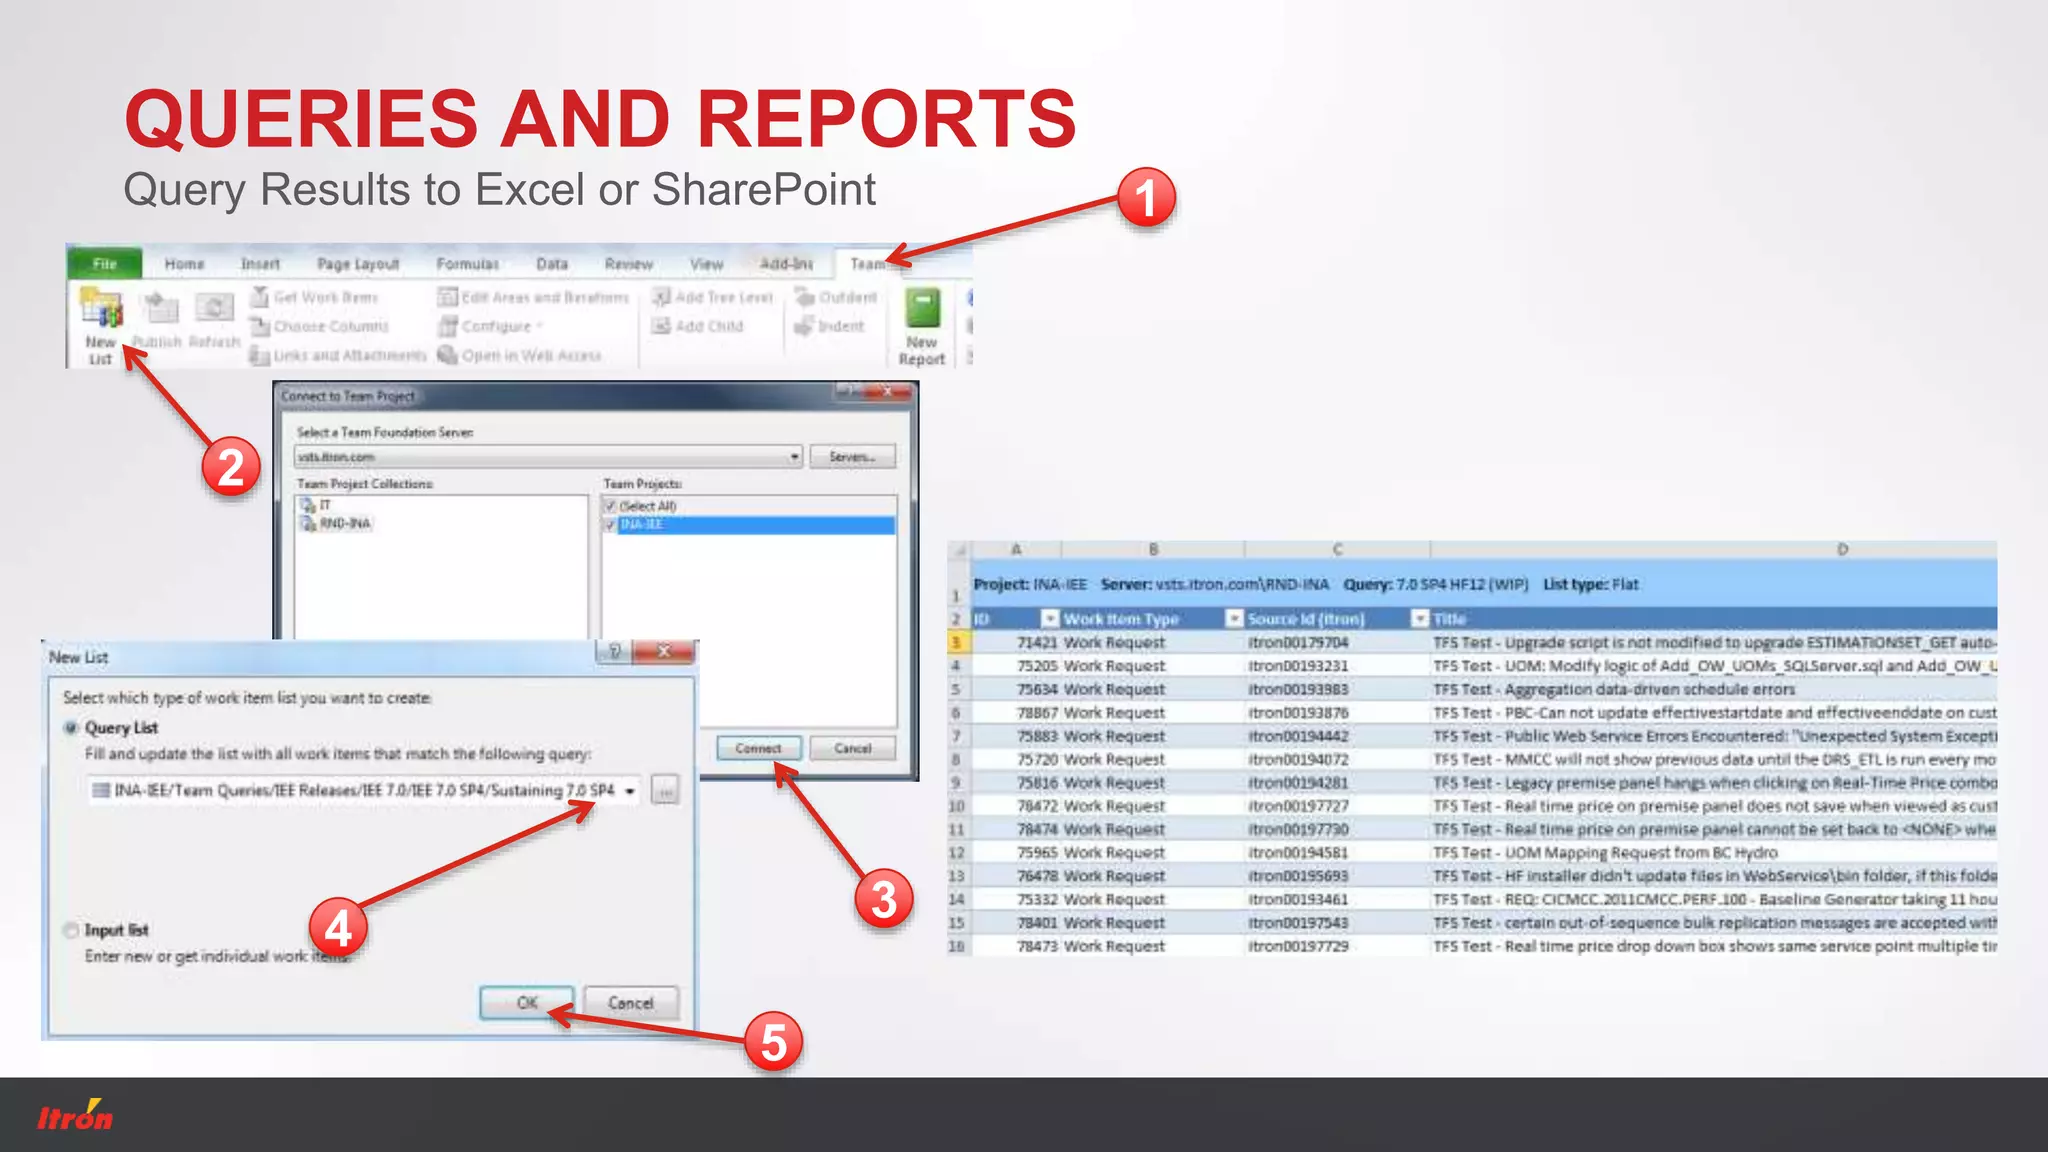Screen dimensions: 2048x1152
Task: Click Add Tree Level command
Action: point(712,297)
